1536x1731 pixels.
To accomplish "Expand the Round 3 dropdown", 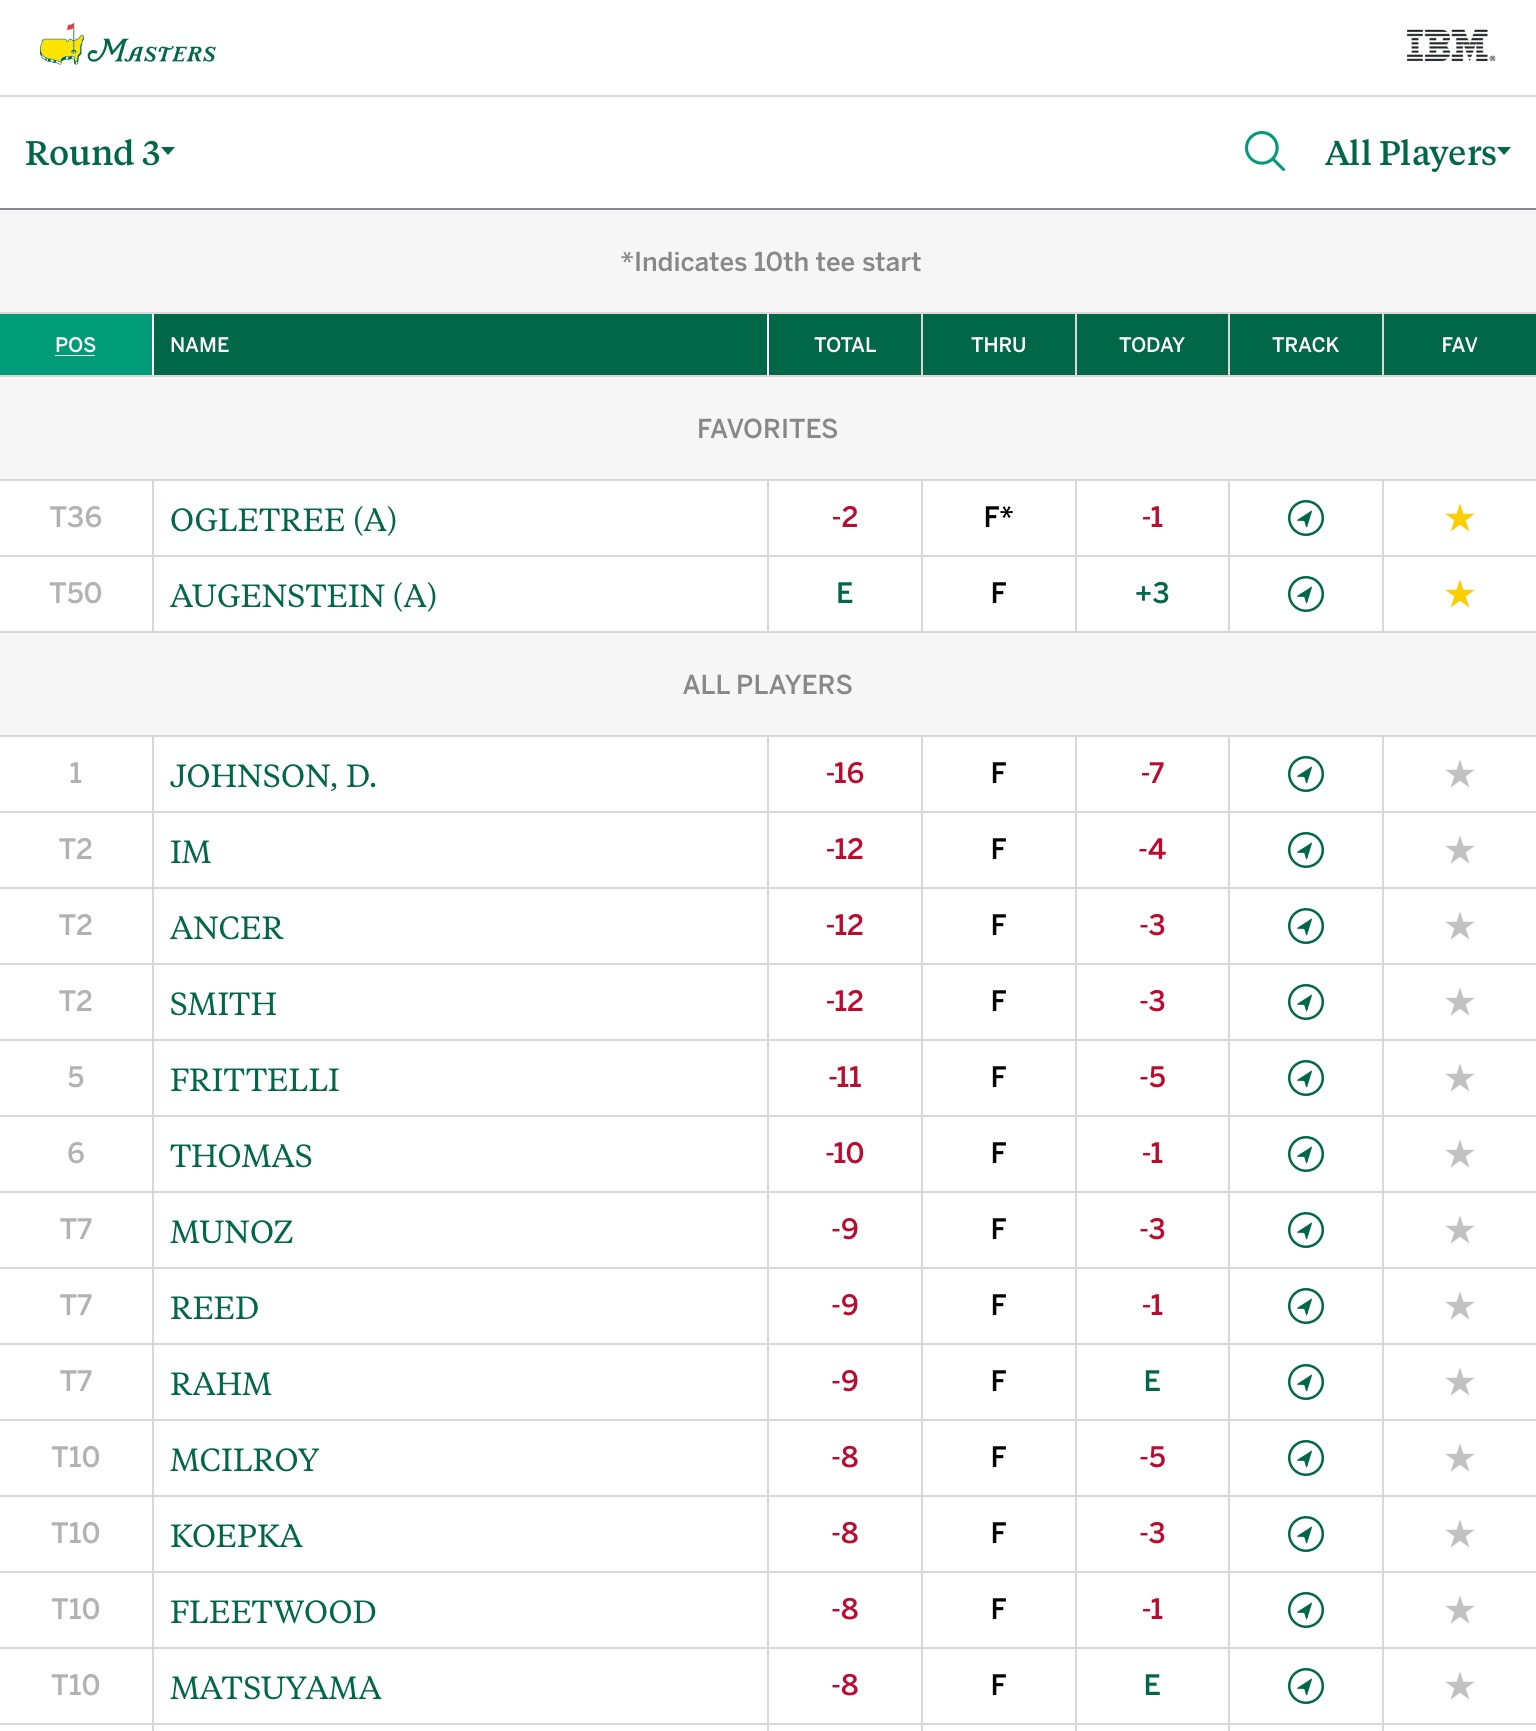I will [x=100, y=153].
